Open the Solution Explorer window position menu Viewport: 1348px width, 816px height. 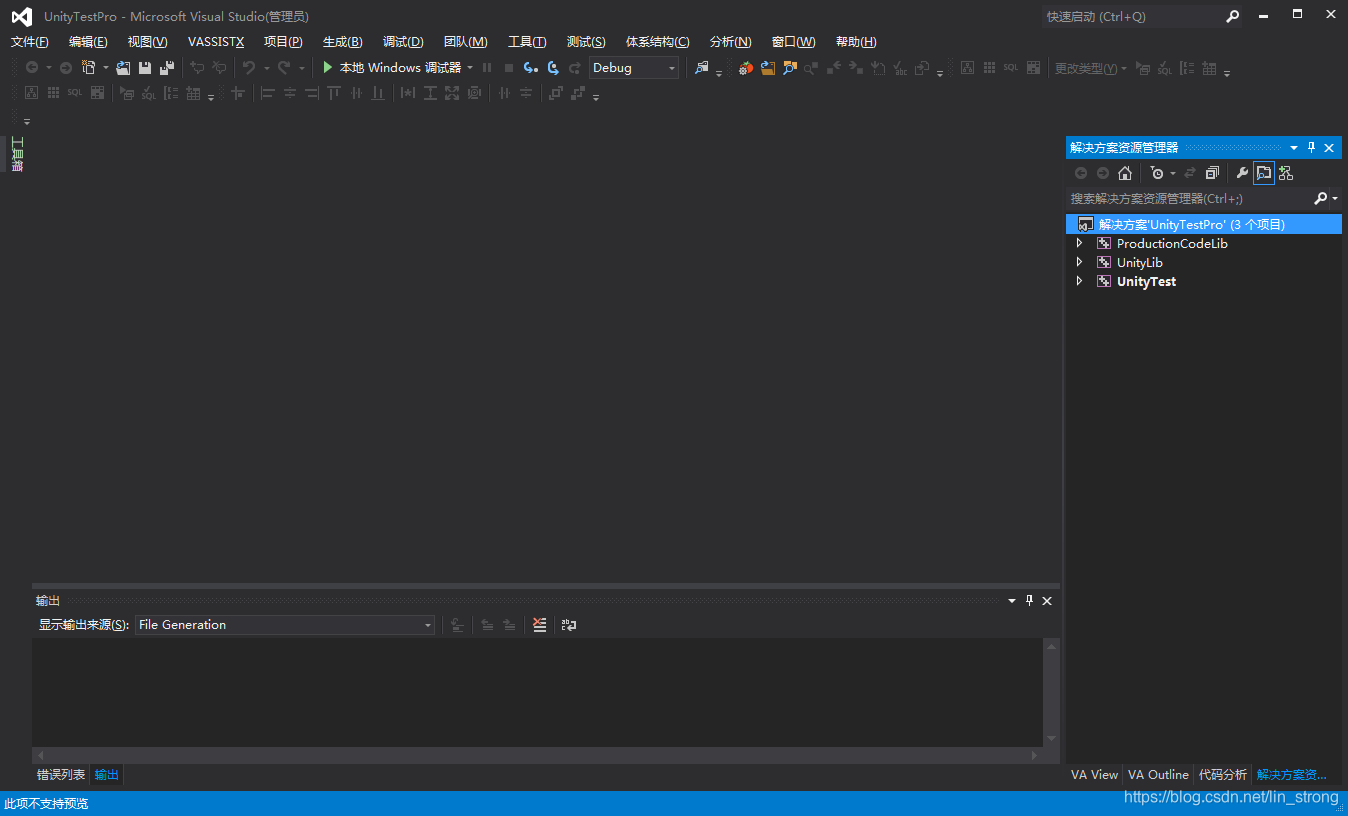[x=1294, y=147]
